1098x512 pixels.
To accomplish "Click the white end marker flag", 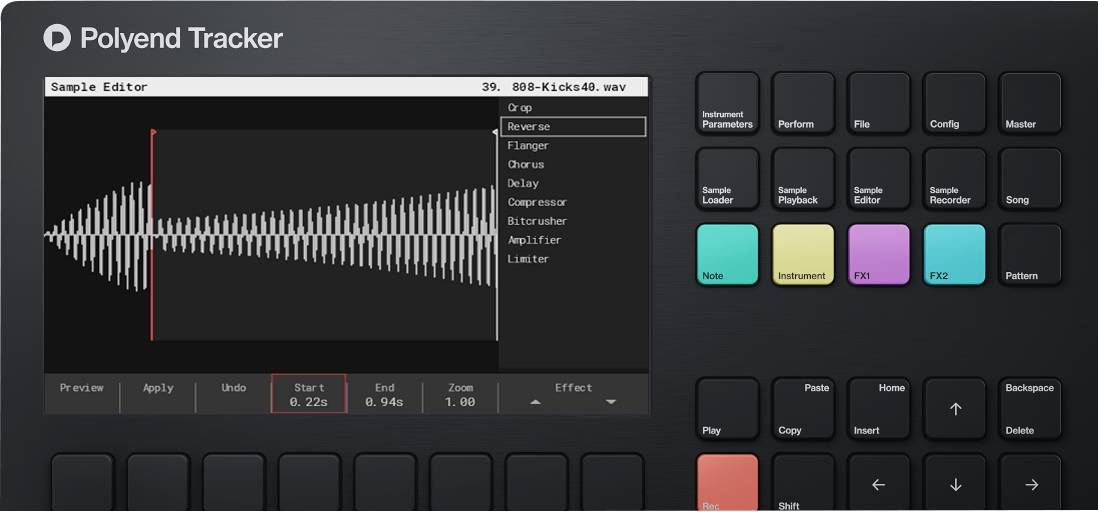I will click(495, 131).
